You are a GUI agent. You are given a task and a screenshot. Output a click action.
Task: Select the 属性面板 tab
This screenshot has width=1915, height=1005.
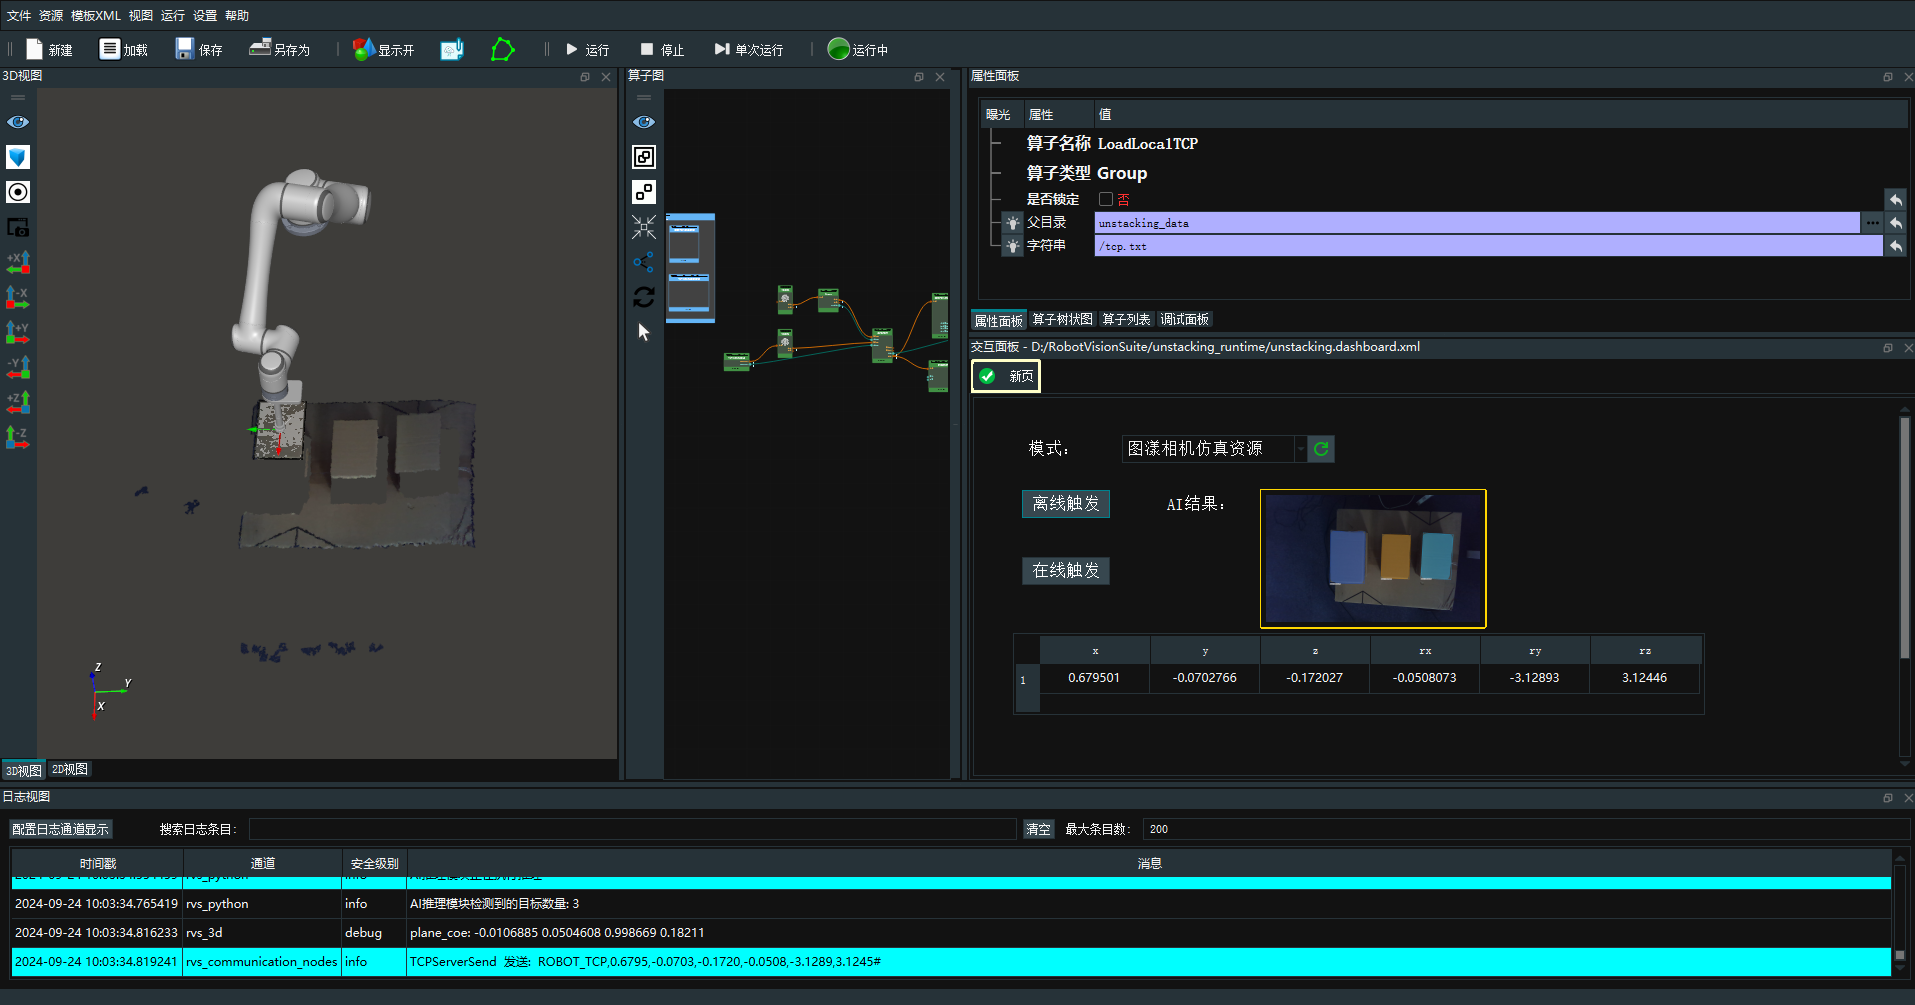(x=999, y=320)
